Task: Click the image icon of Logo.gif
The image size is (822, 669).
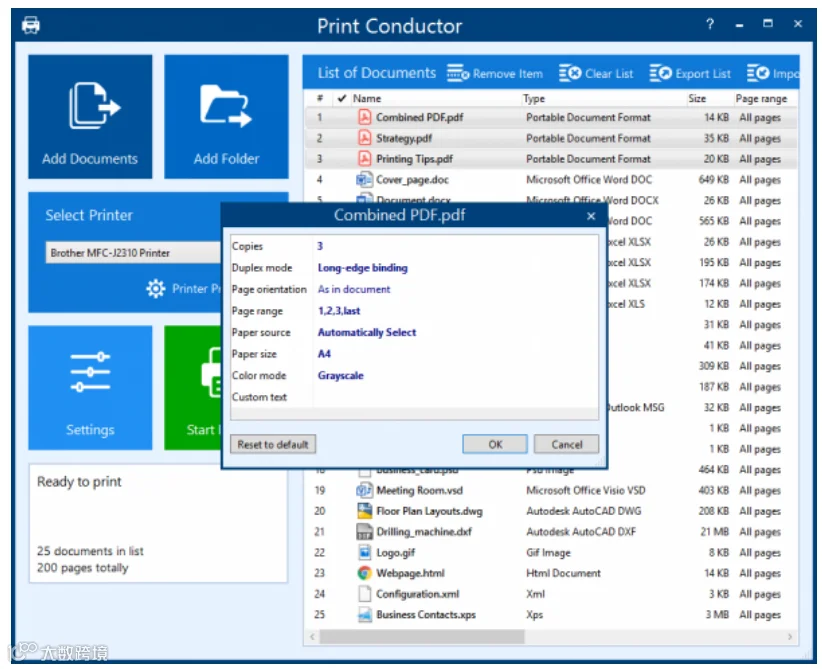Action: (364, 552)
